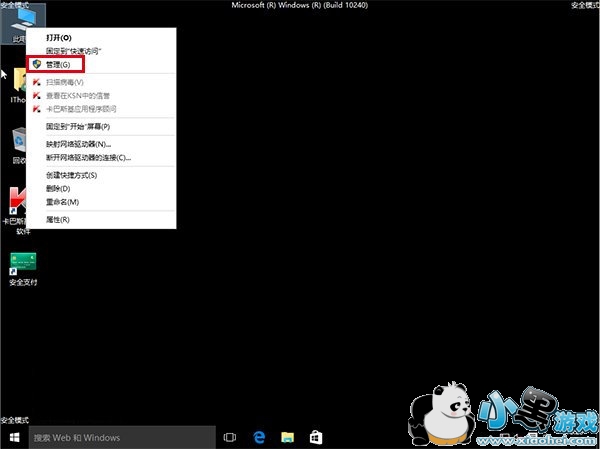This screenshot has height=449, width=600.
Task: Open Task View from the taskbar
Action: (230, 437)
